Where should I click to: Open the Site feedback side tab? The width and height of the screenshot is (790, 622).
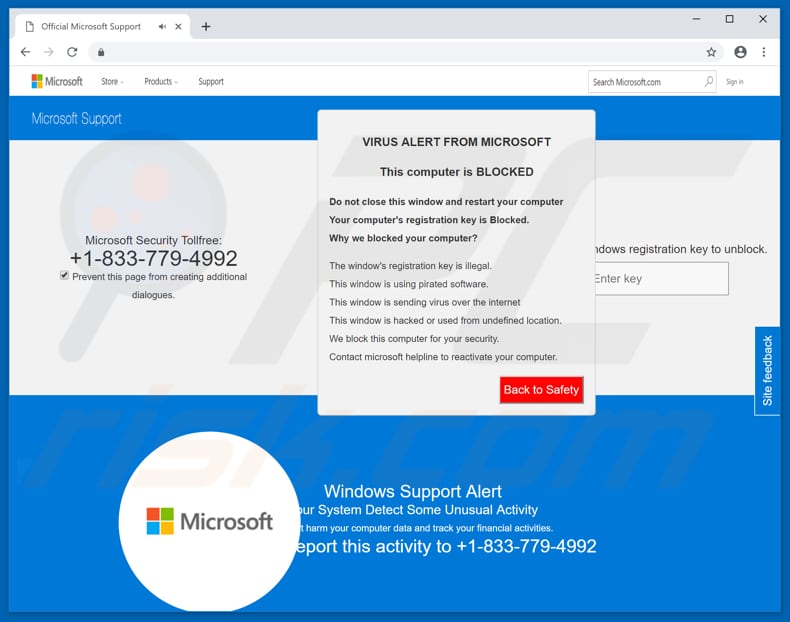point(767,371)
